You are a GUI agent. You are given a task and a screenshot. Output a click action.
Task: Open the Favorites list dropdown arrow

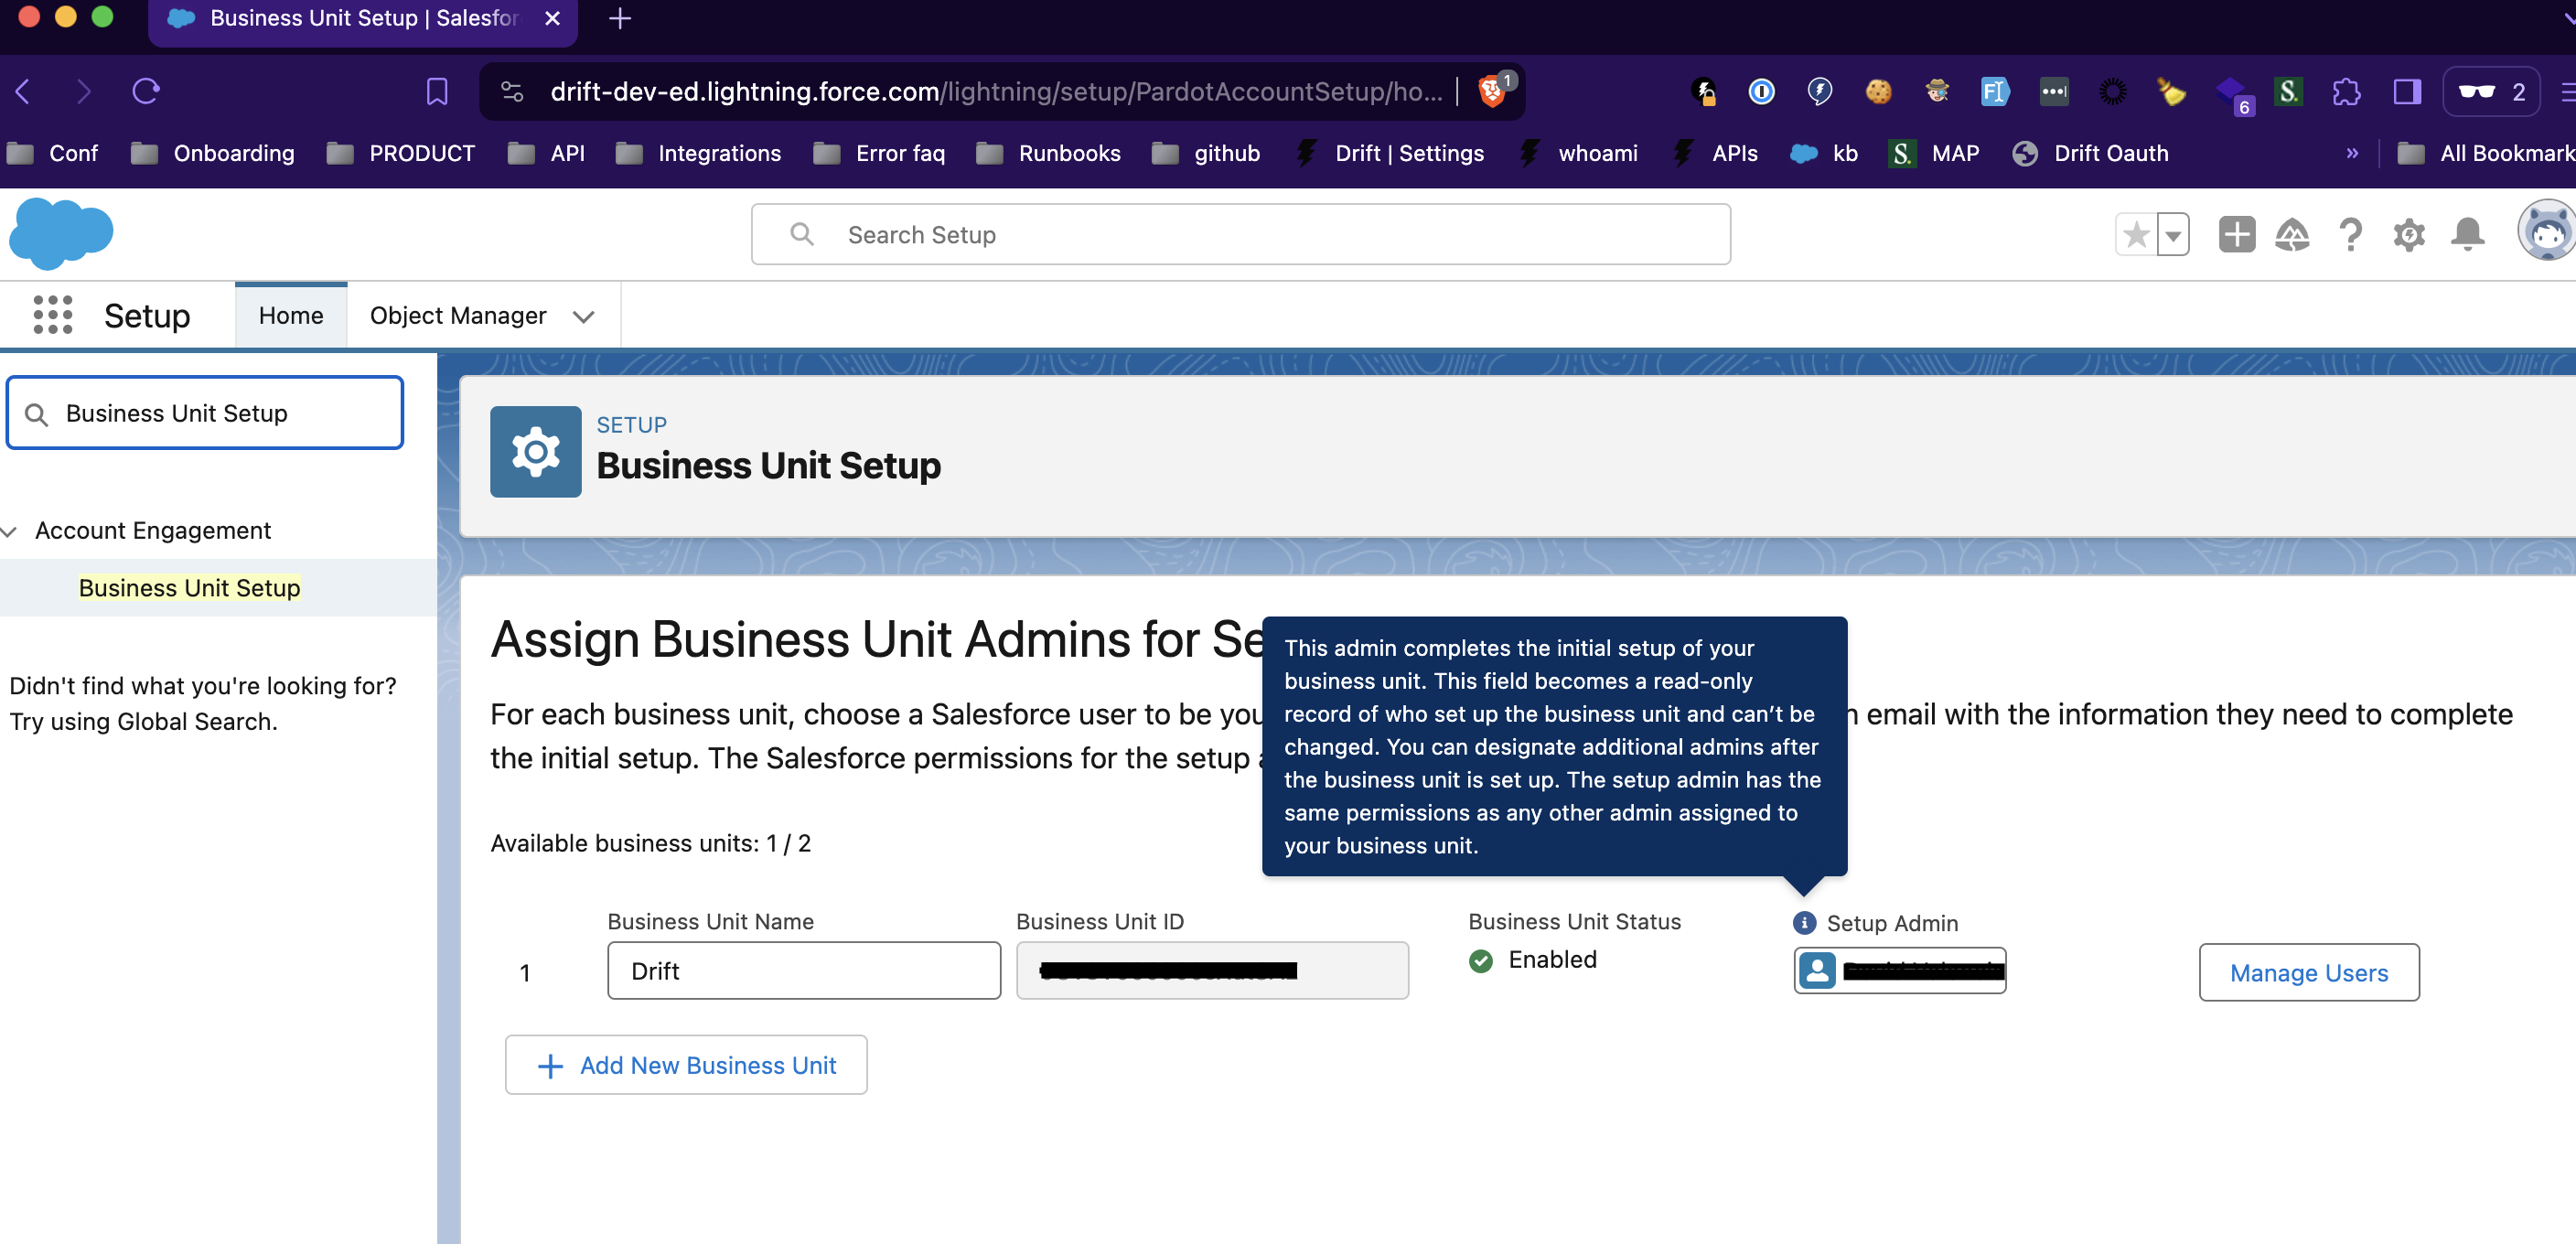click(x=2172, y=235)
